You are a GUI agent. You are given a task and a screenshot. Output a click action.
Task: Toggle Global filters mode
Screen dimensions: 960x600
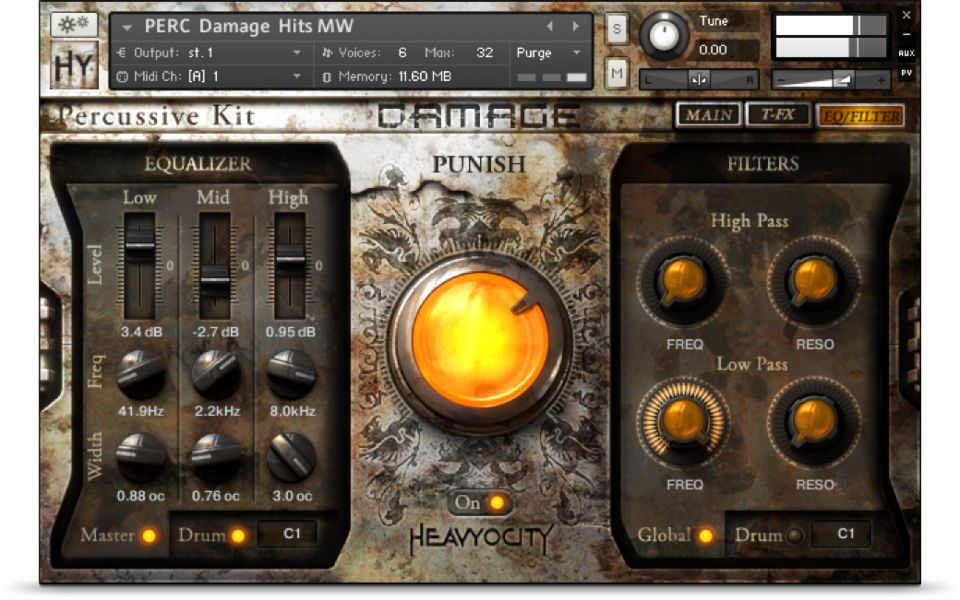pos(706,536)
